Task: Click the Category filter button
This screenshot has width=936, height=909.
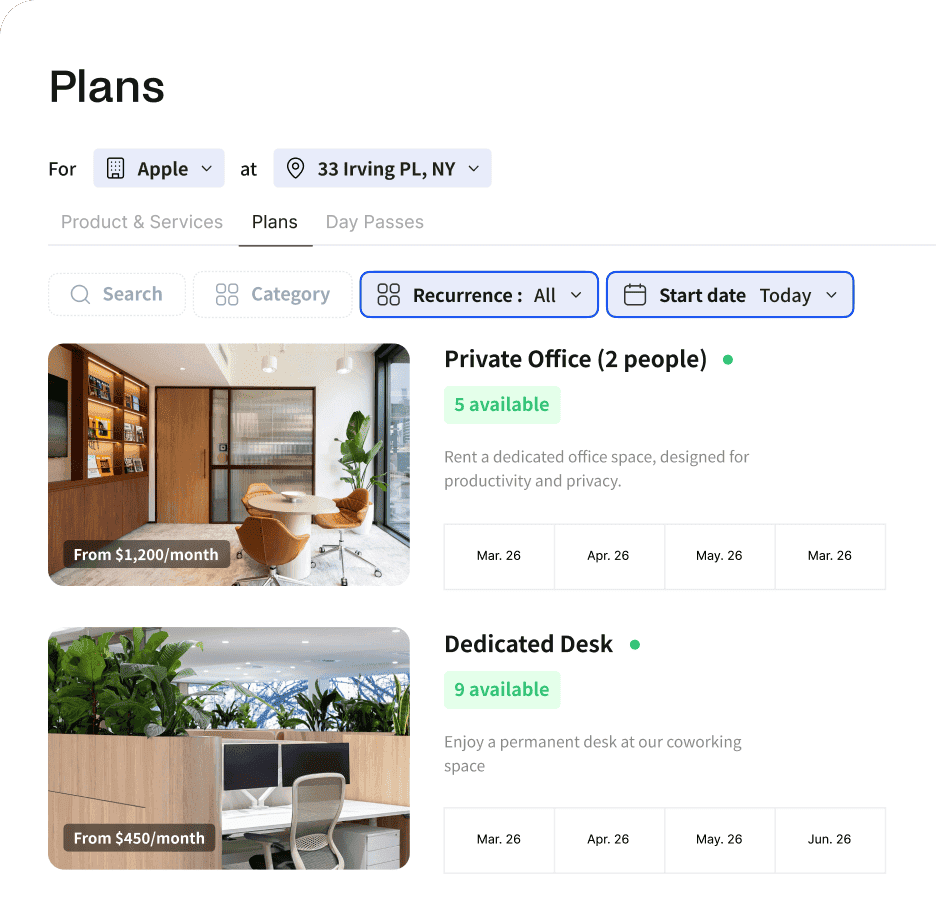Action: [273, 294]
